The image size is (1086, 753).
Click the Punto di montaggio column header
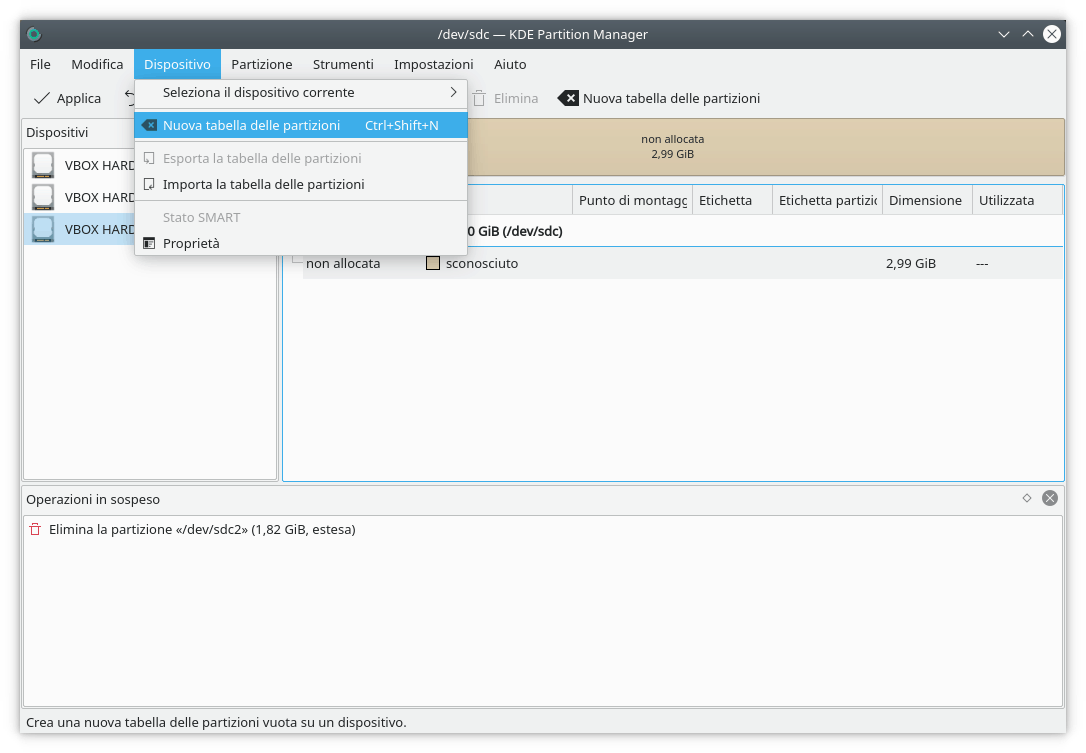tap(632, 200)
